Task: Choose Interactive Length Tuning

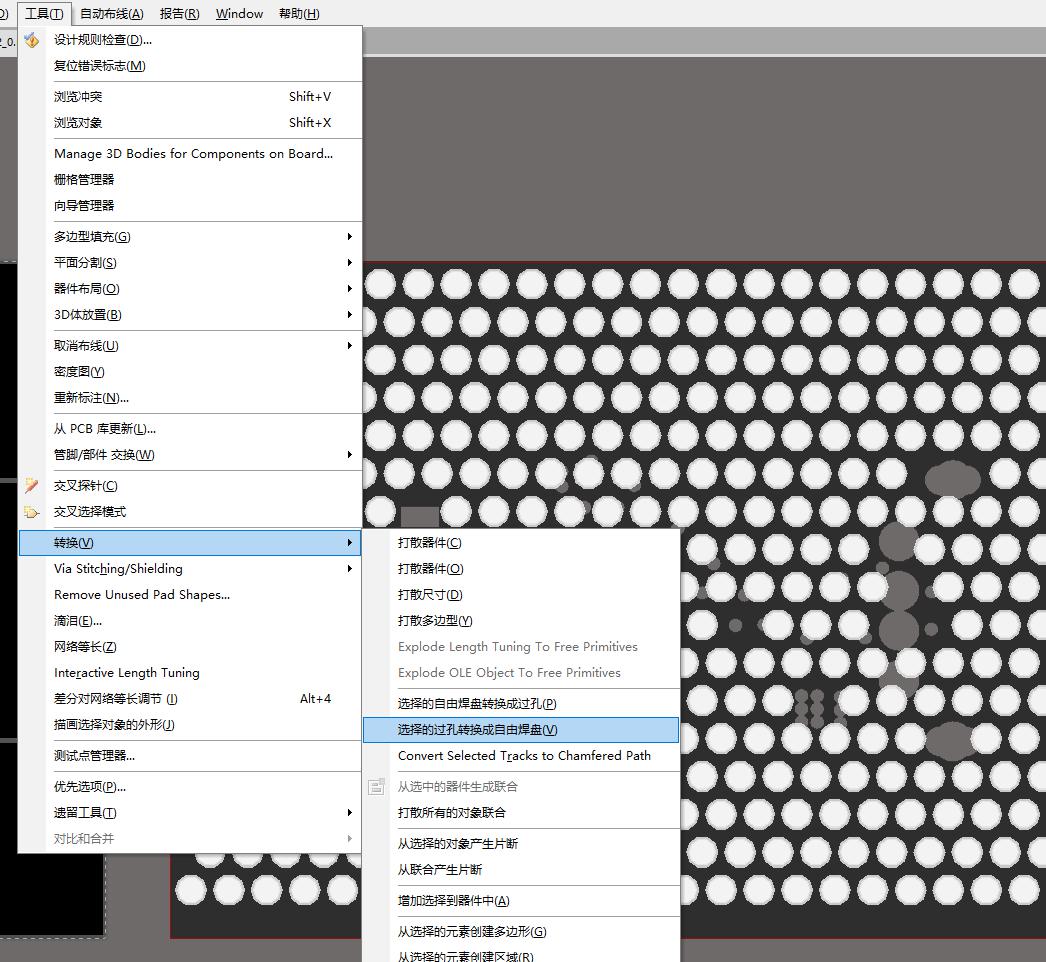Action: click(x=127, y=673)
